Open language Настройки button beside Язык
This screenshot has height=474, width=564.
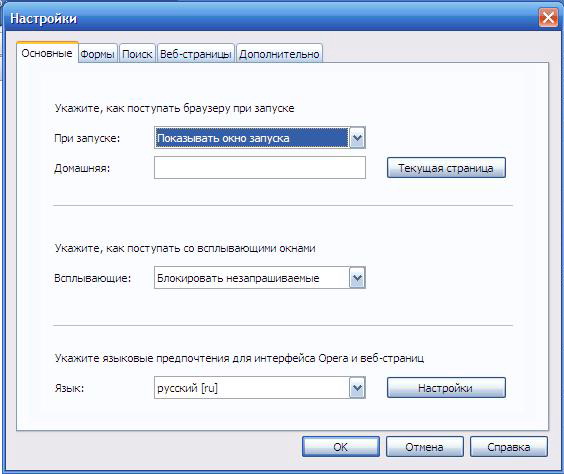(446, 388)
